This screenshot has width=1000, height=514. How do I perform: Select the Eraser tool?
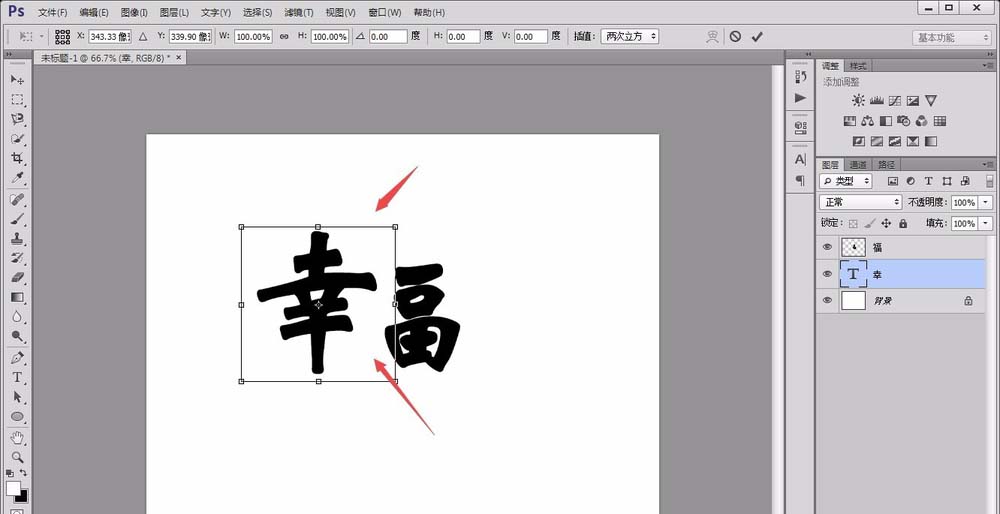pyautogui.click(x=17, y=277)
